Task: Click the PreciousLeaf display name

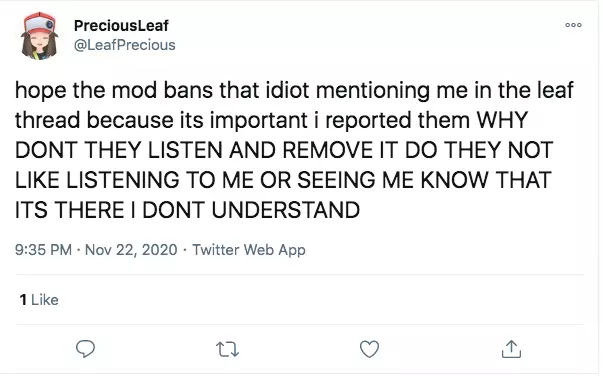Action: 121,25
